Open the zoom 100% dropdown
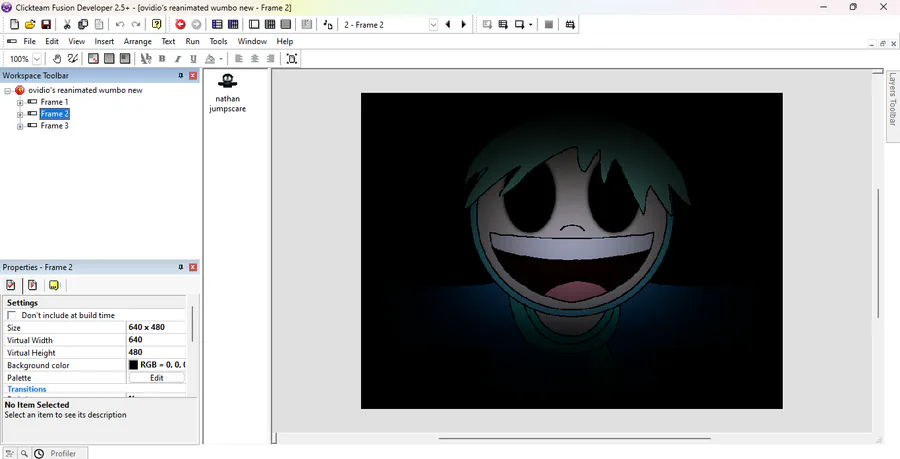The image size is (900, 459). point(37,59)
